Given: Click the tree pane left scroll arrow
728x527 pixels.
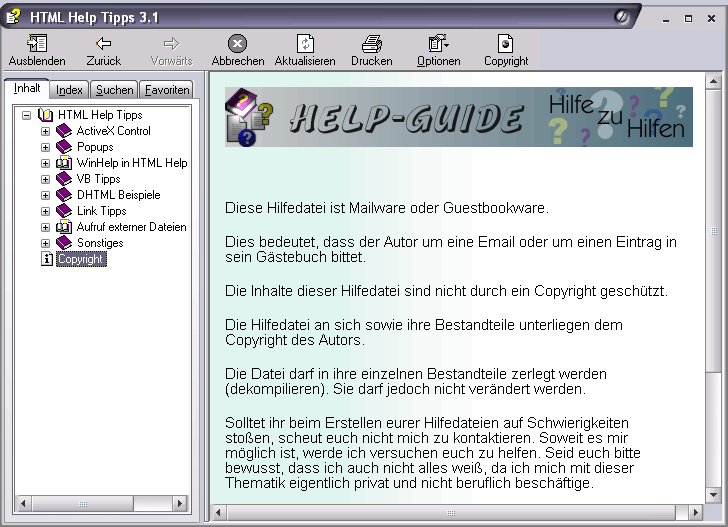Looking at the screenshot, I should (x=23, y=503).
